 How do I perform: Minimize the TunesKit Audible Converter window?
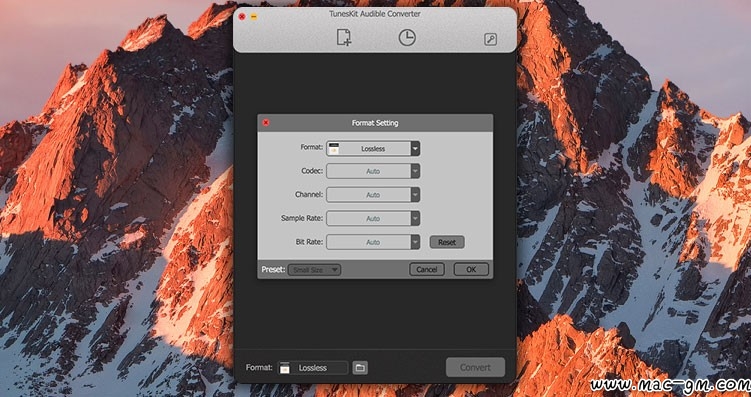(x=254, y=17)
